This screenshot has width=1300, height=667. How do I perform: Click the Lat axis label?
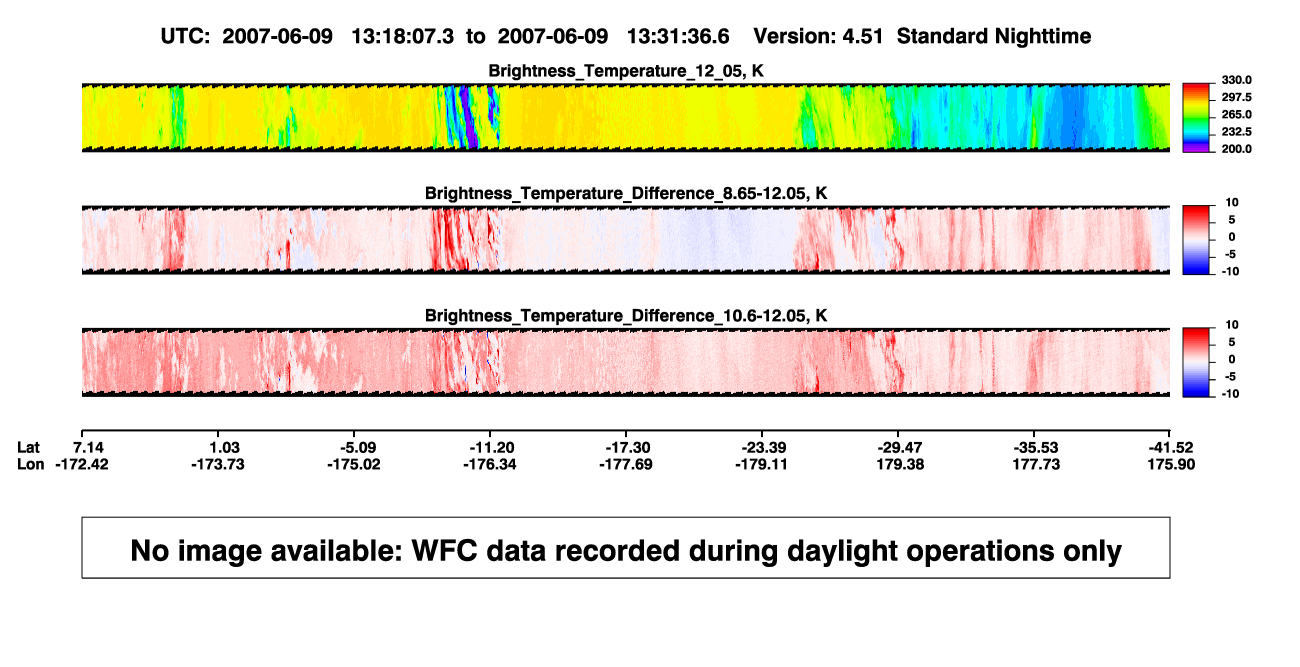click(29, 447)
